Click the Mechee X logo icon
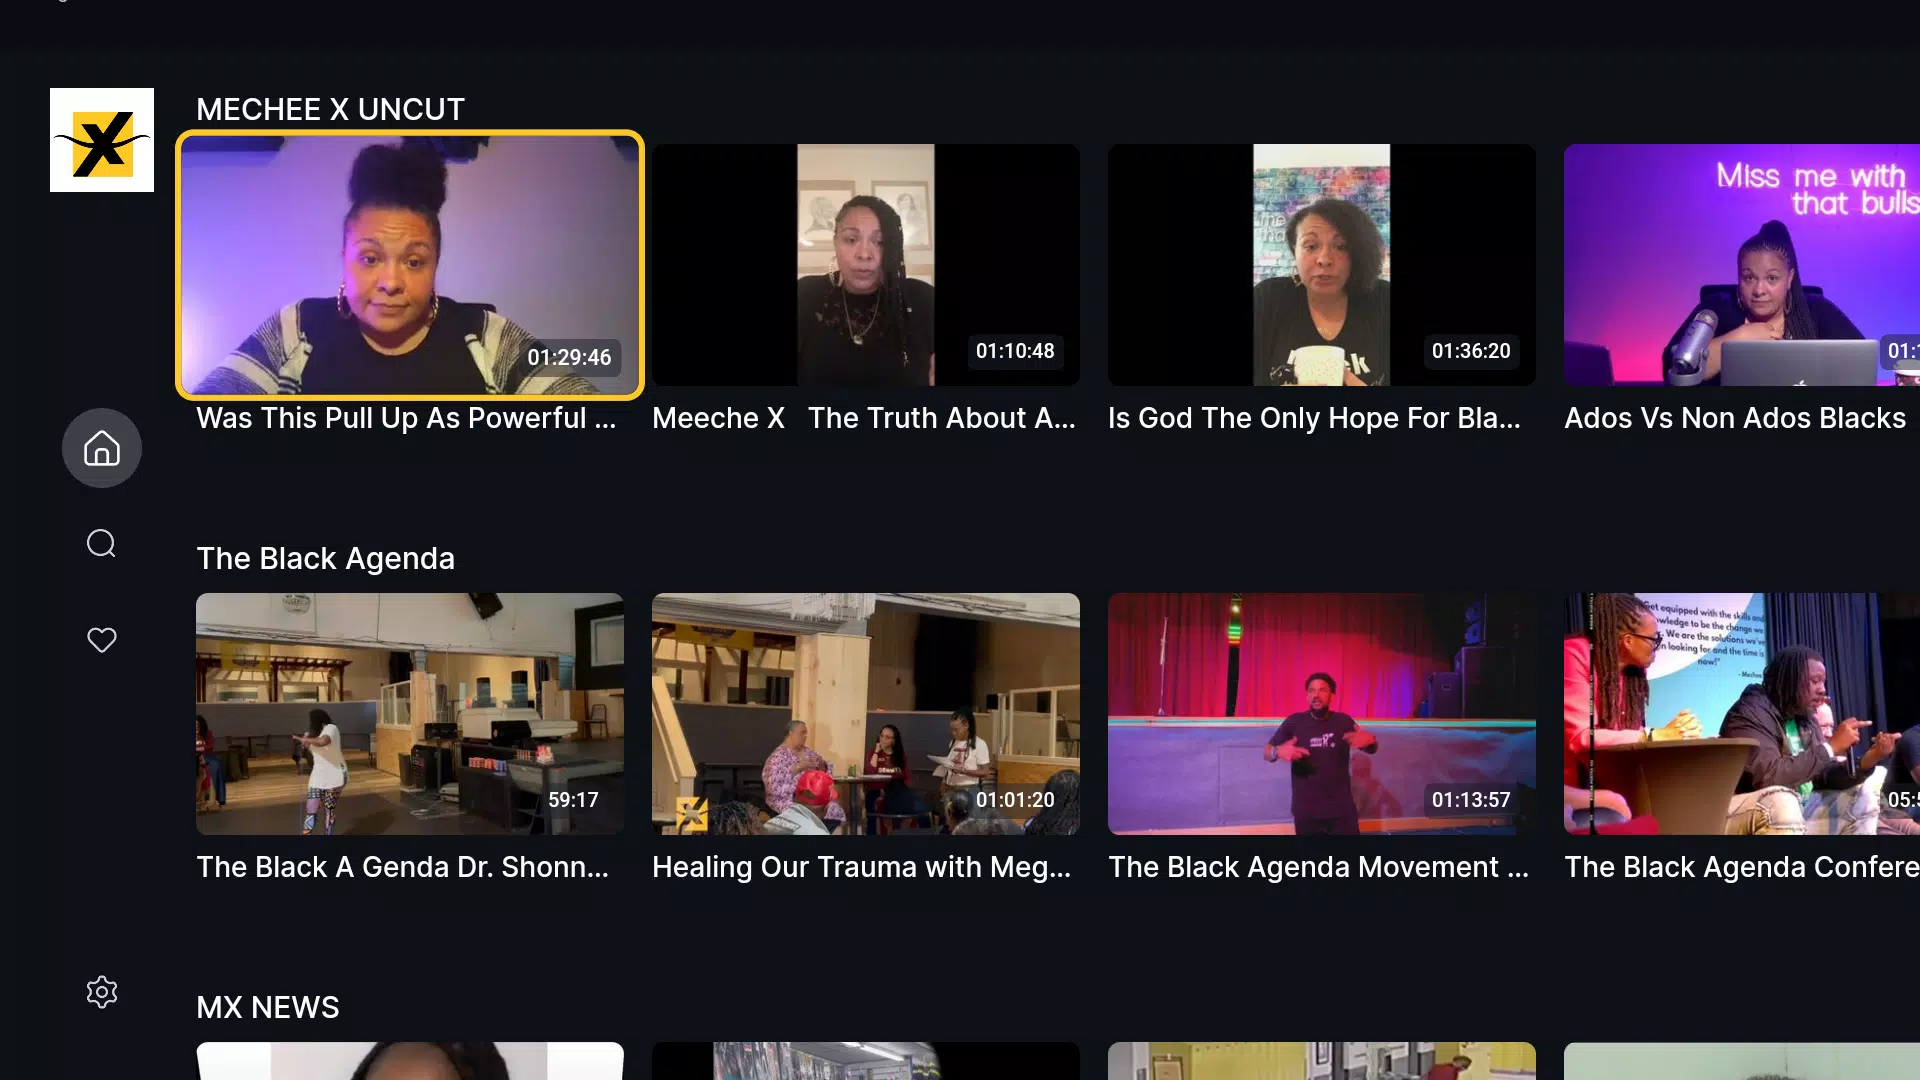The height and width of the screenshot is (1080, 1920). point(102,140)
